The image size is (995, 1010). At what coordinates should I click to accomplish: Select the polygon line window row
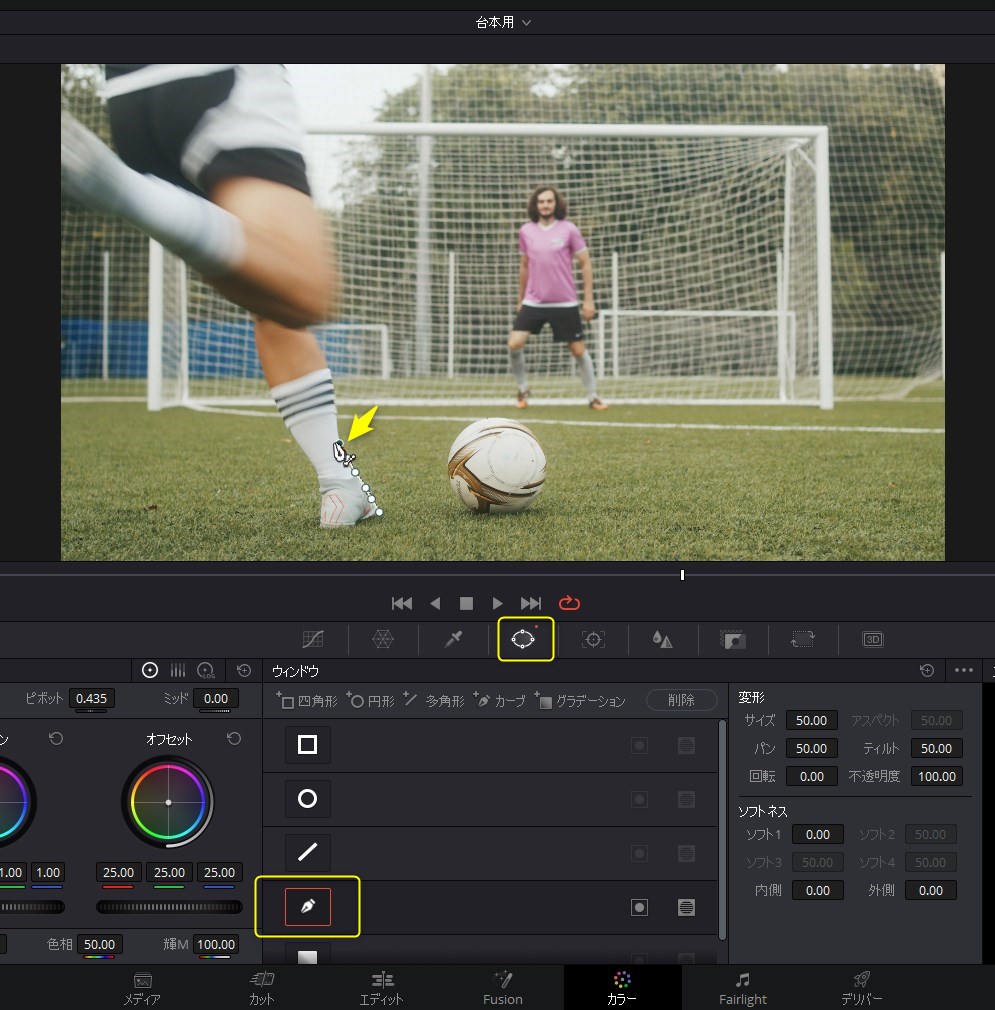click(490, 853)
